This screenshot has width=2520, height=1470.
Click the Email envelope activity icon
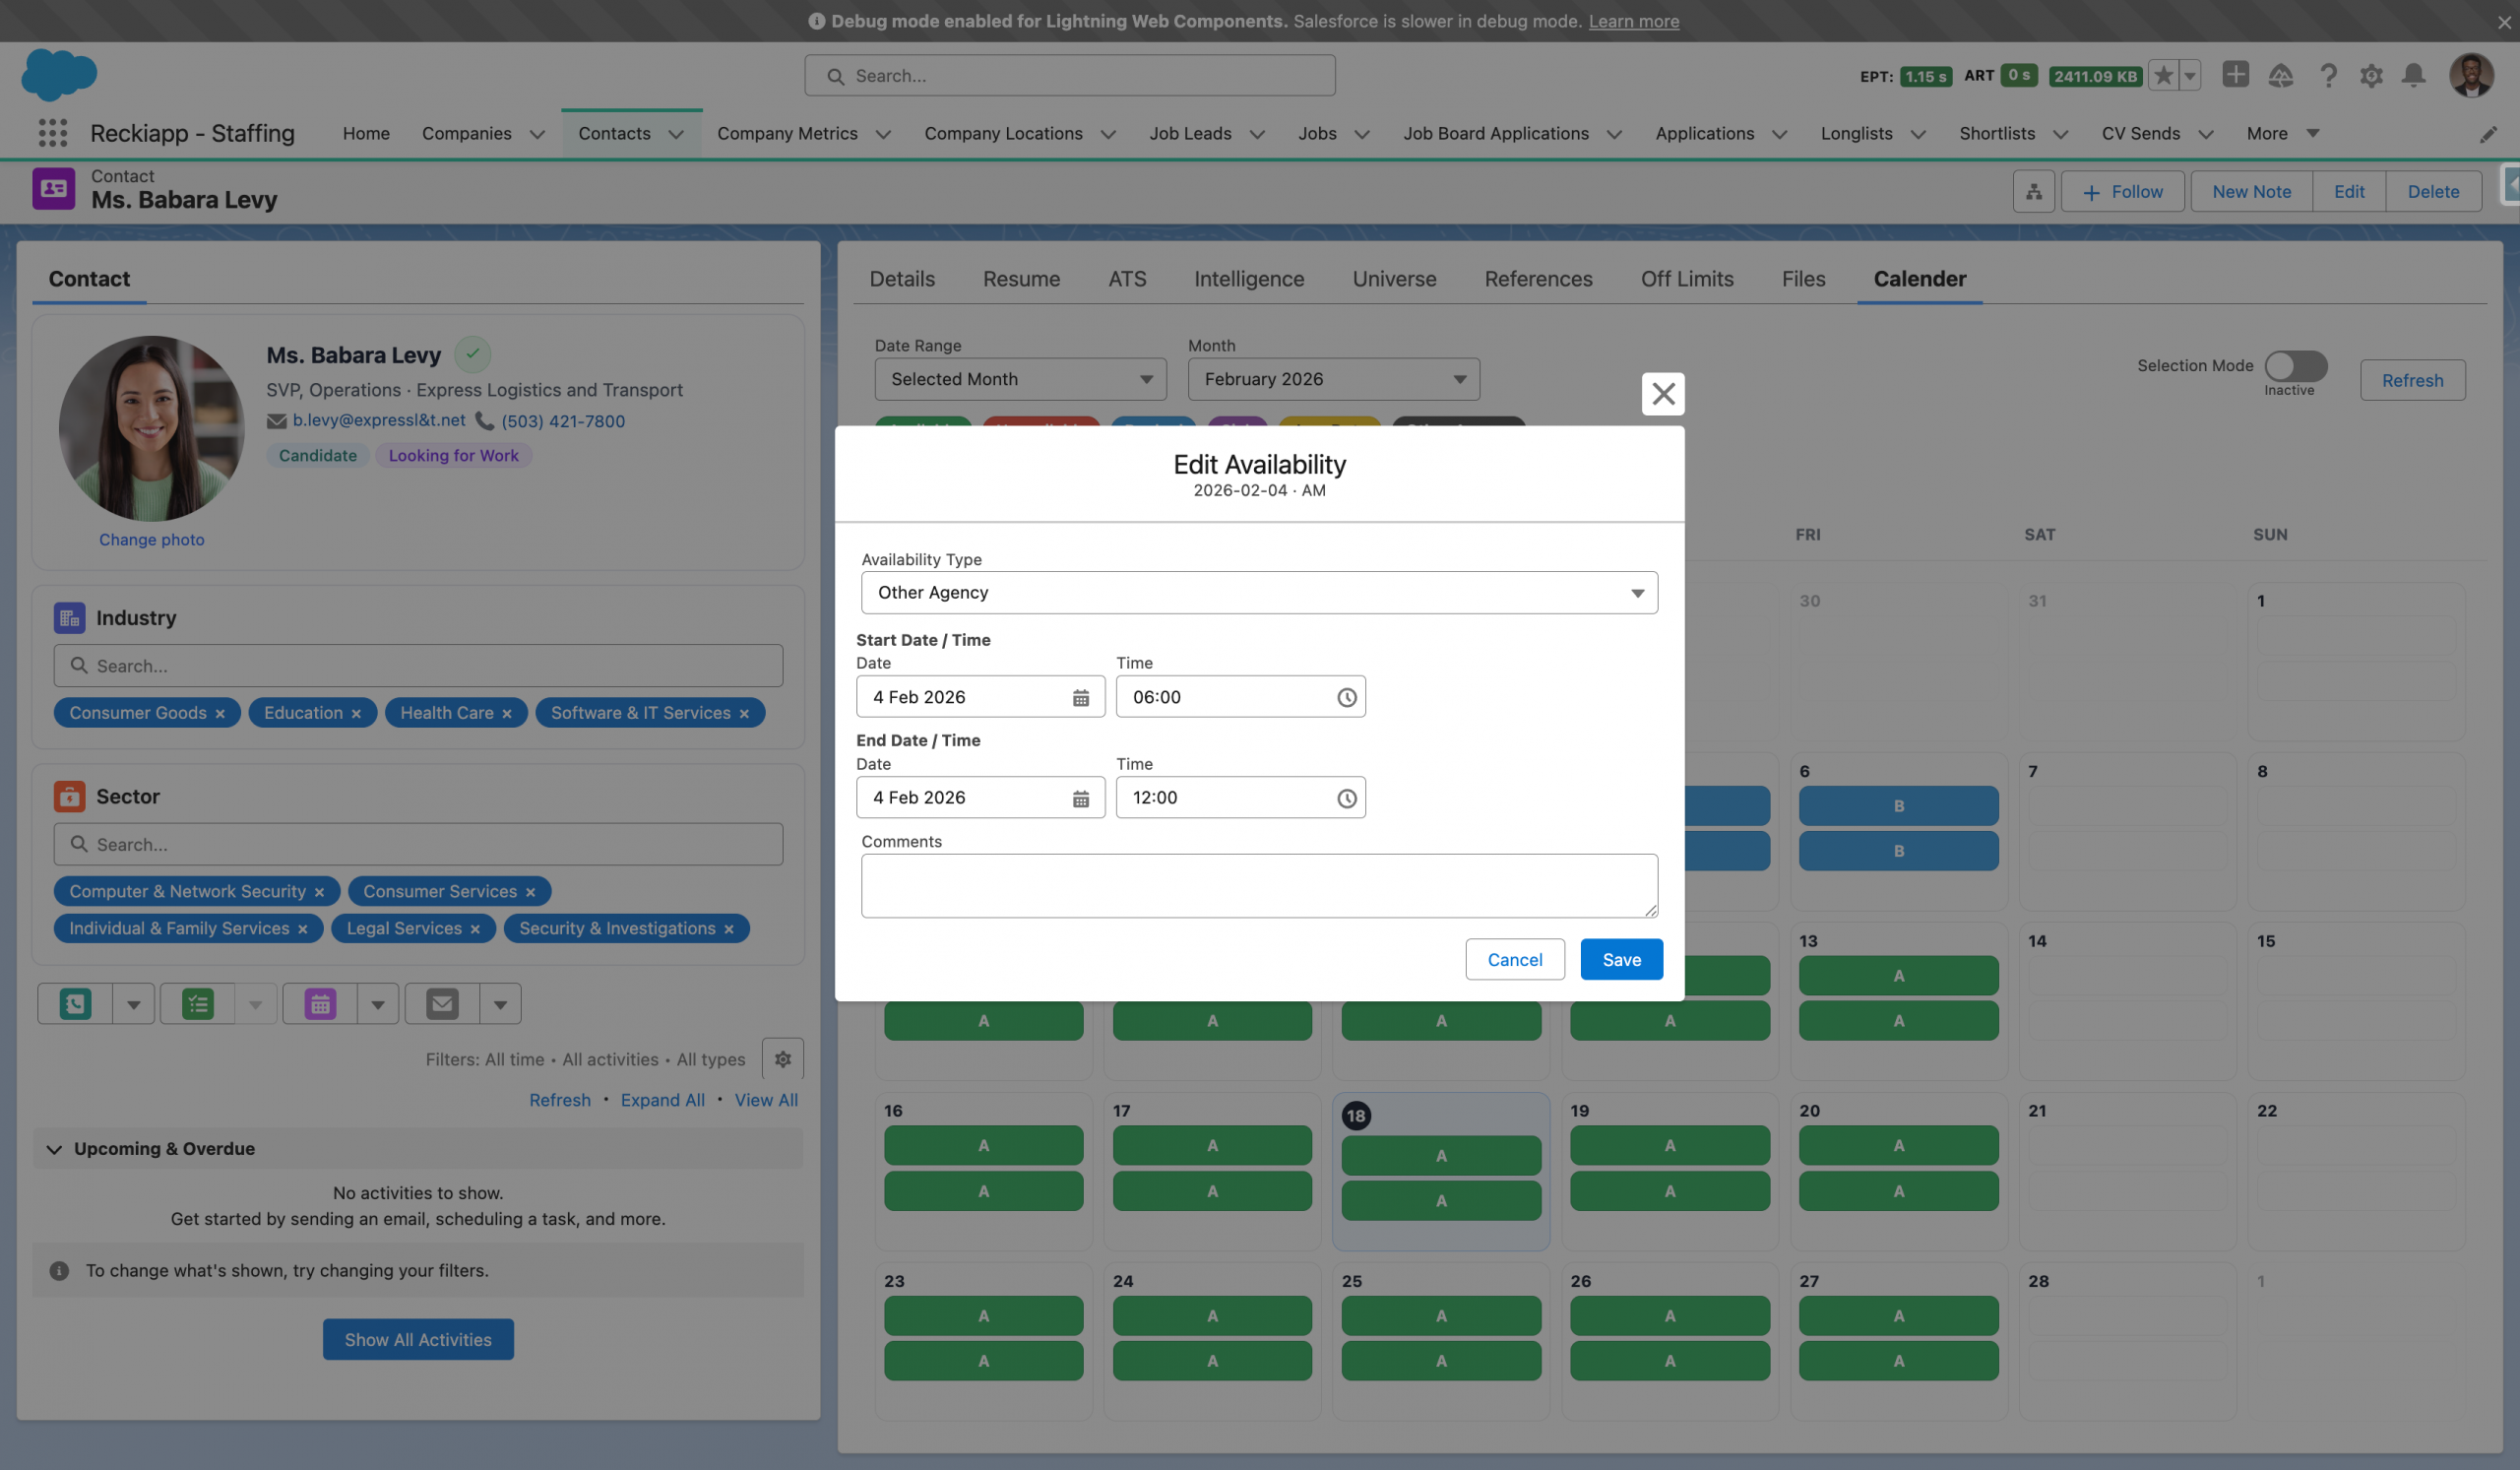coord(442,1004)
